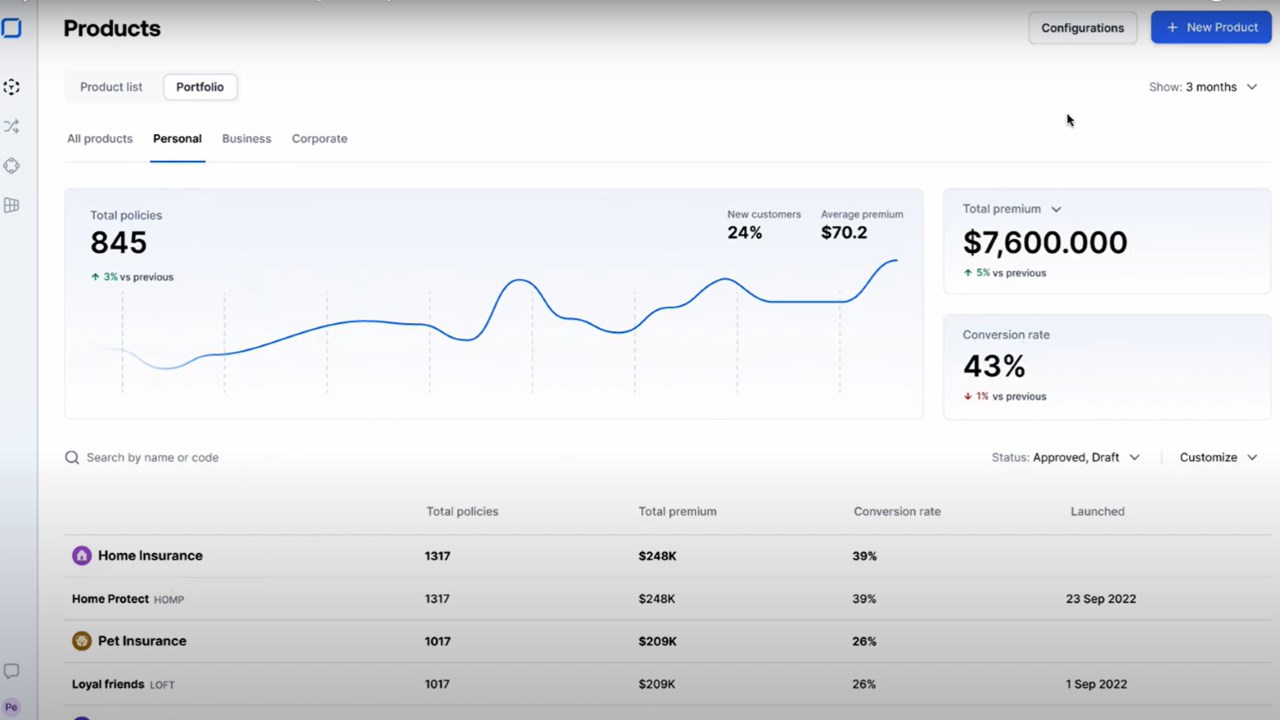The height and width of the screenshot is (720, 1280).
Task: Click the app logo in the sidebar
Action: pyautogui.click(x=11, y=28)
